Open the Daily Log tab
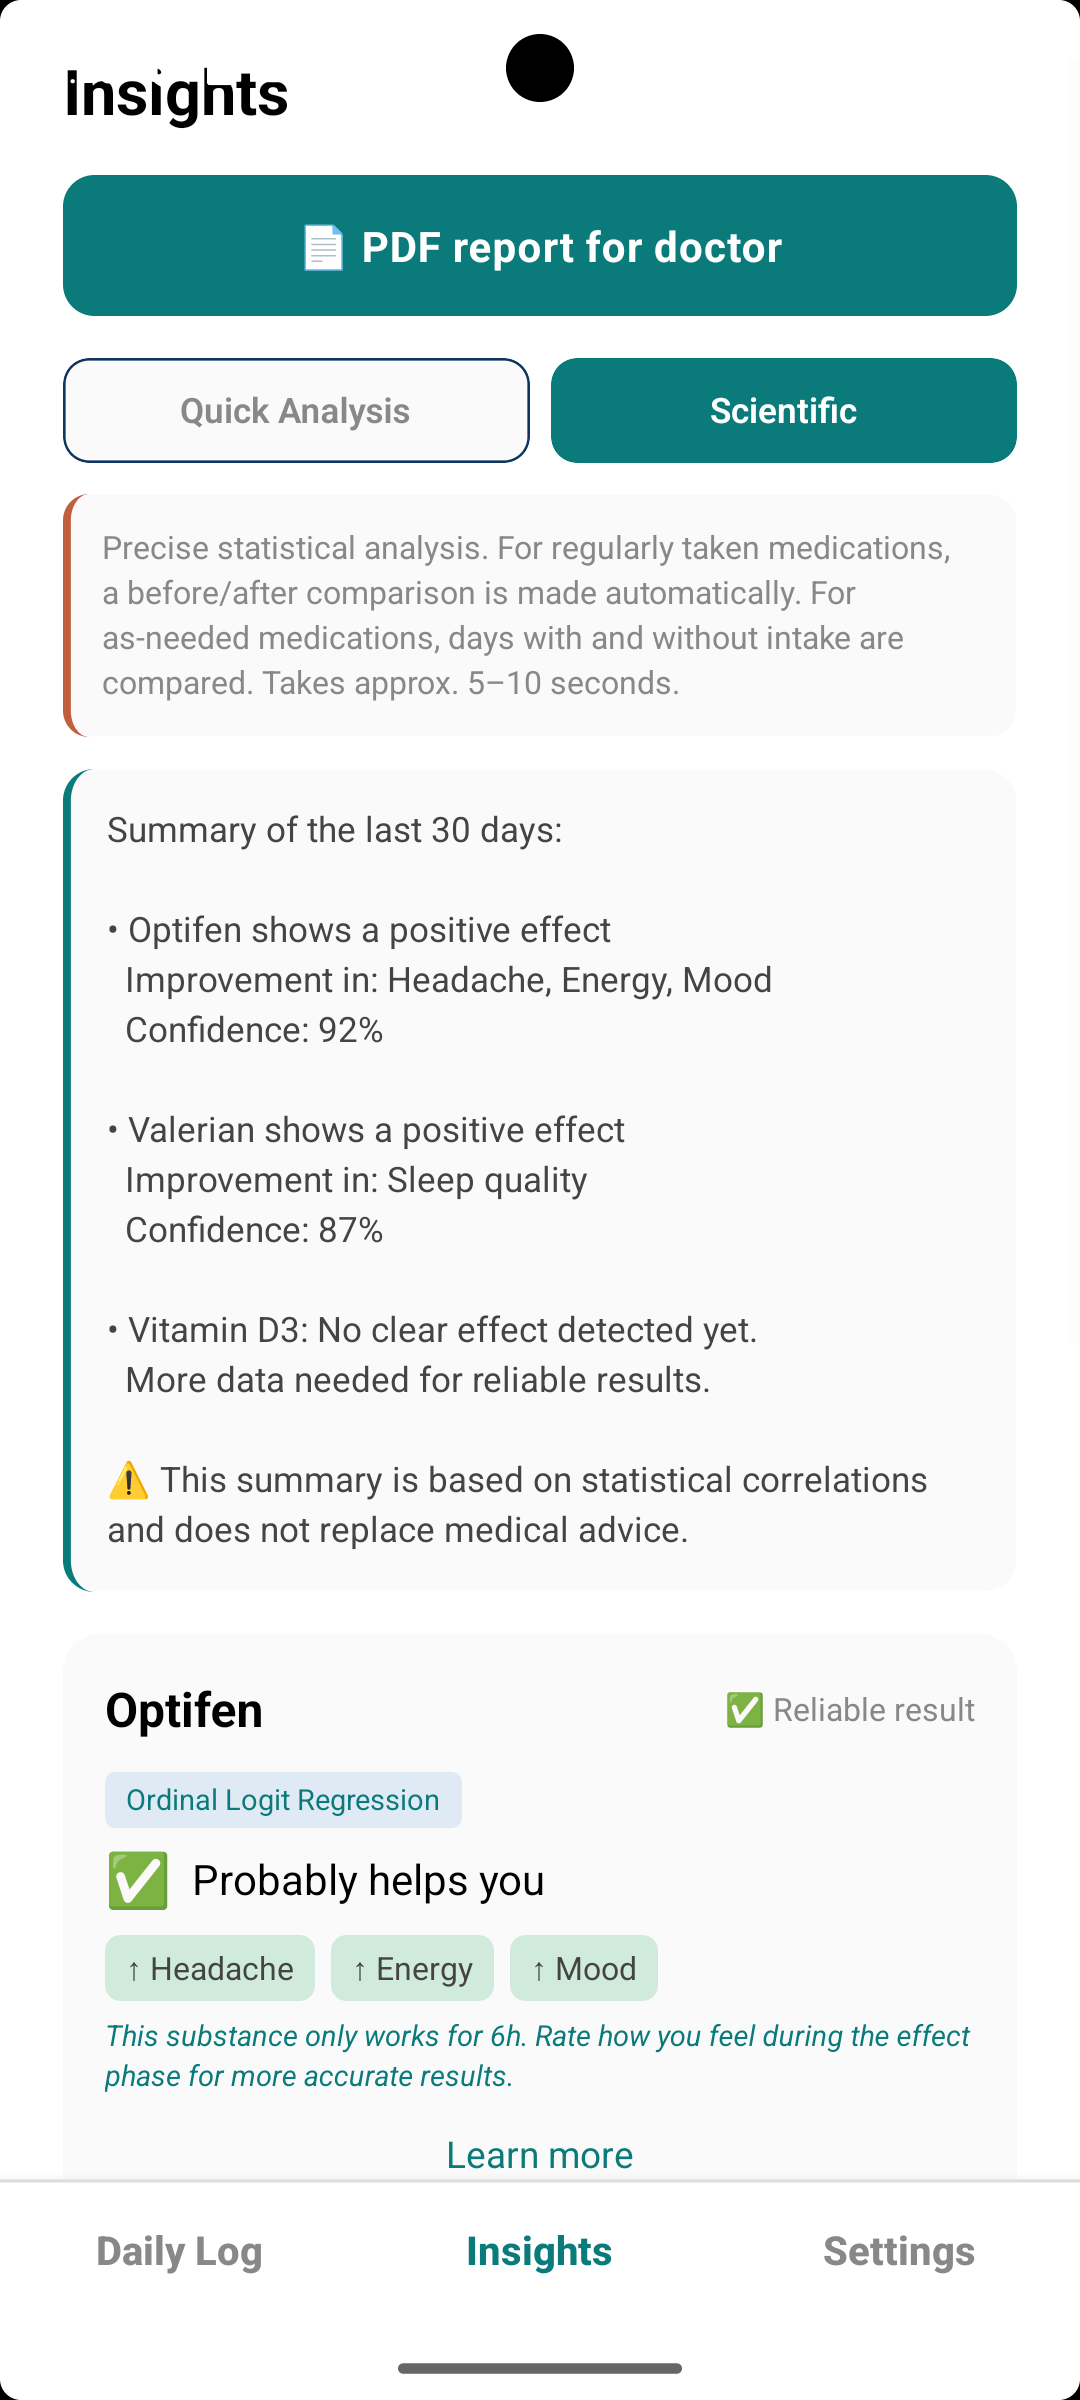This screenshot has height=2400, width=1080. [180, 2251]
